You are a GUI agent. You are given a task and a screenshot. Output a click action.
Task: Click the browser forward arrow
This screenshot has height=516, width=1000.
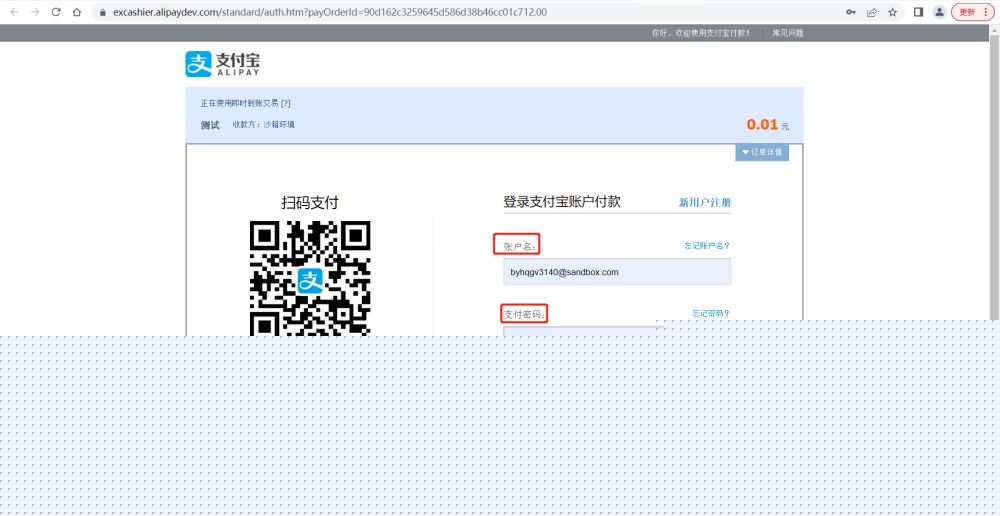35,12
